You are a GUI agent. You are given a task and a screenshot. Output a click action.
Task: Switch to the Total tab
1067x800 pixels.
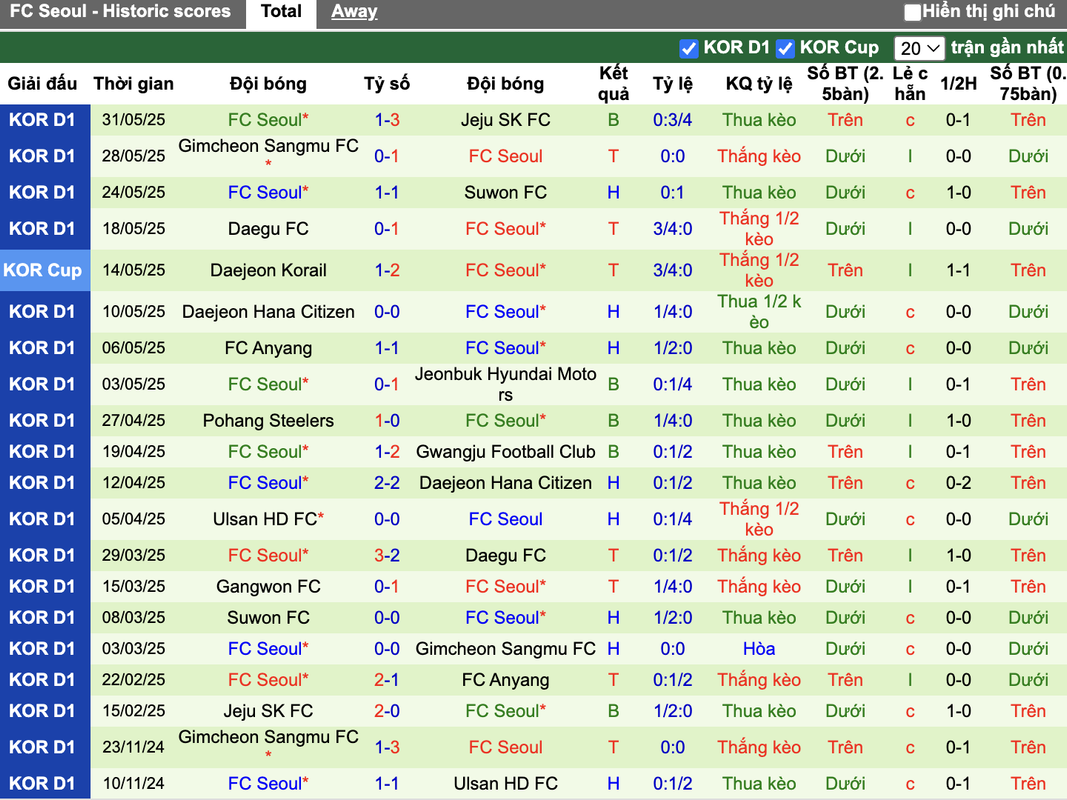click(x=281, y=12)
